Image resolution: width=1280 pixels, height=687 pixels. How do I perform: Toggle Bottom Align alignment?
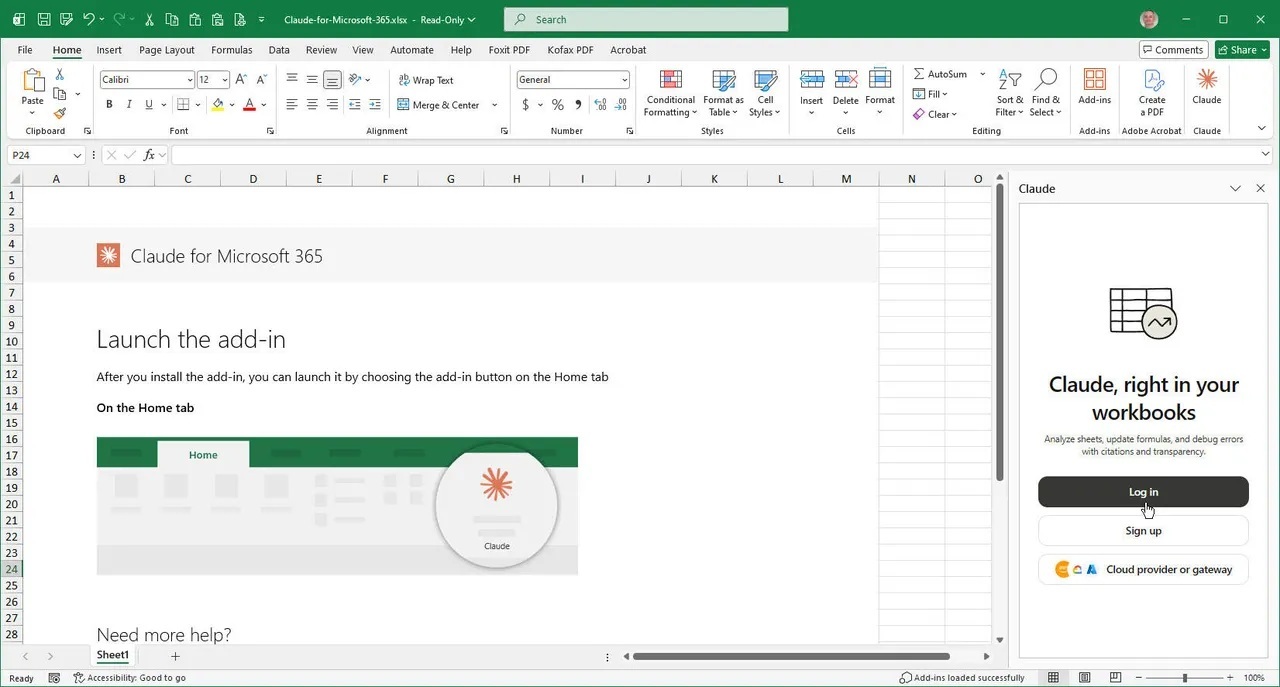coord(332,80)
